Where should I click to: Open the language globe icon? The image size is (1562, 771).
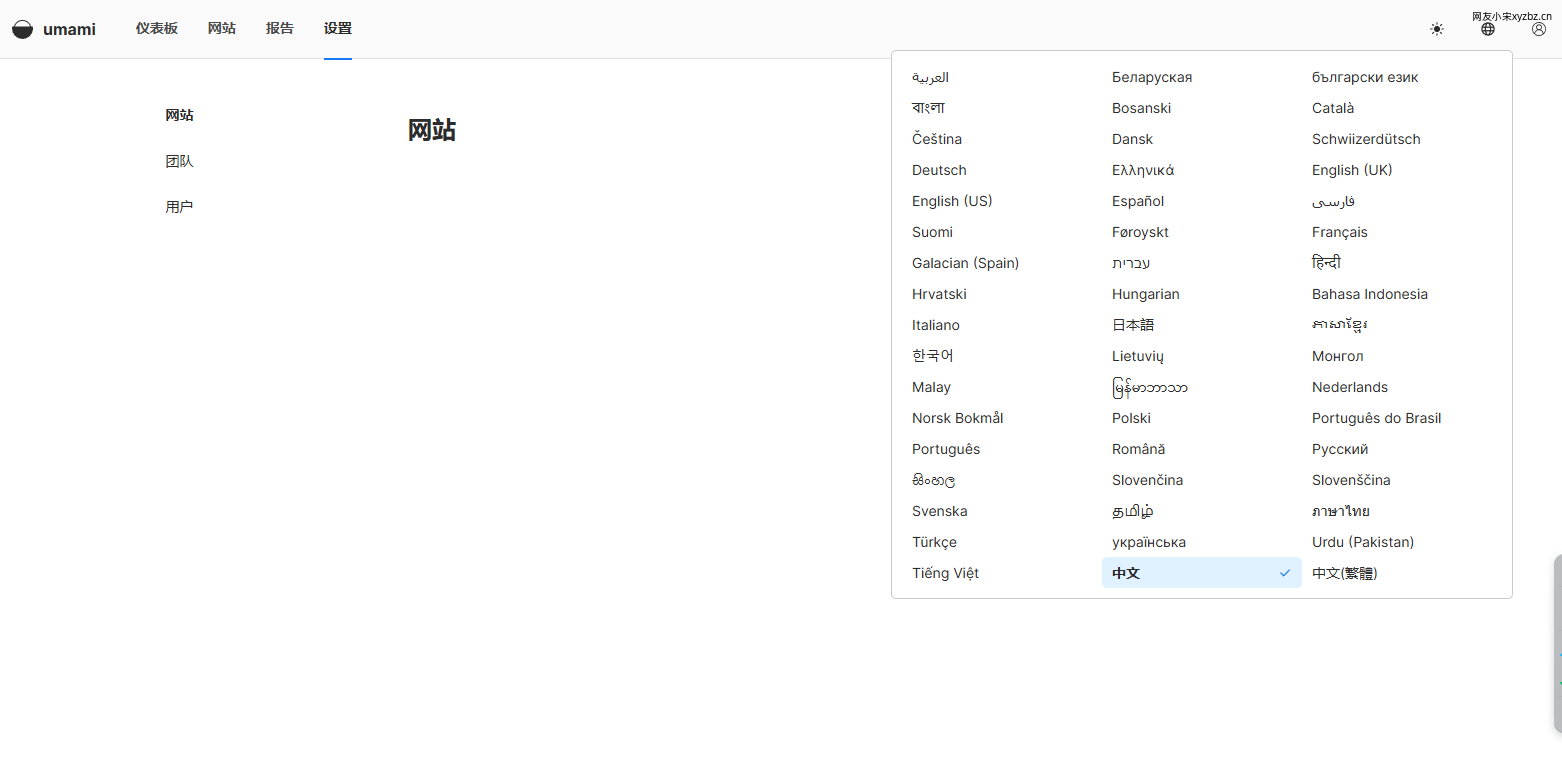1488,29
